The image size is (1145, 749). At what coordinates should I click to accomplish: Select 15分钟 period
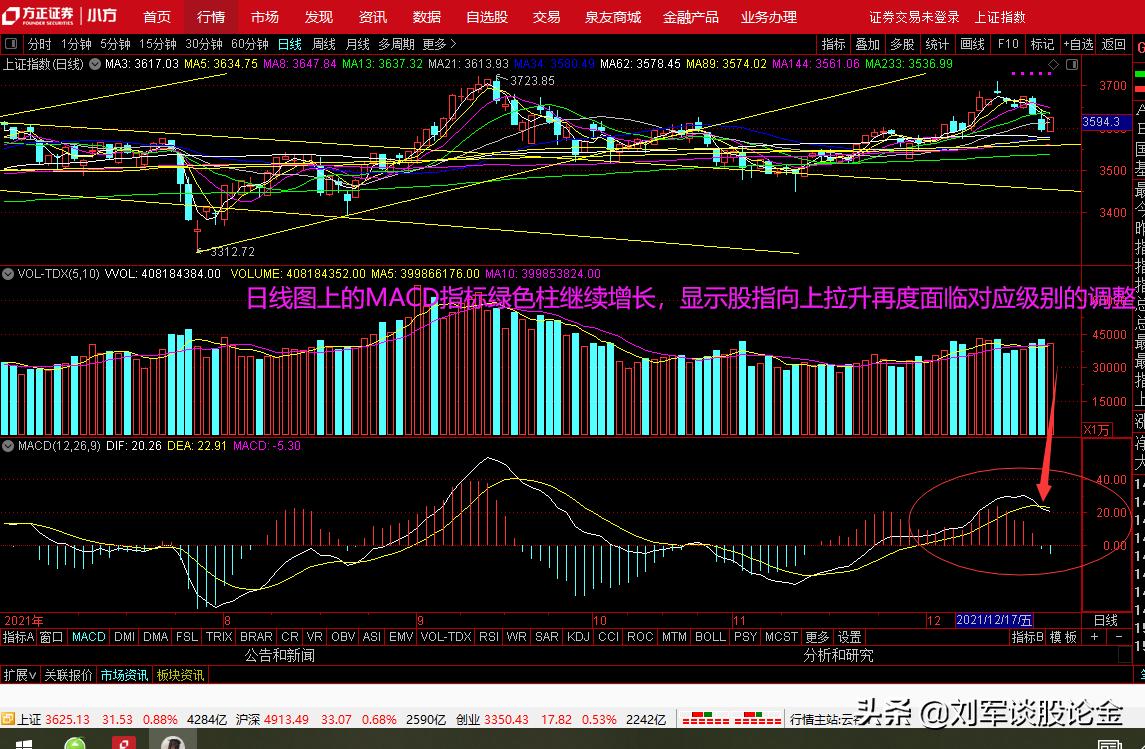[x=158, y=45]
